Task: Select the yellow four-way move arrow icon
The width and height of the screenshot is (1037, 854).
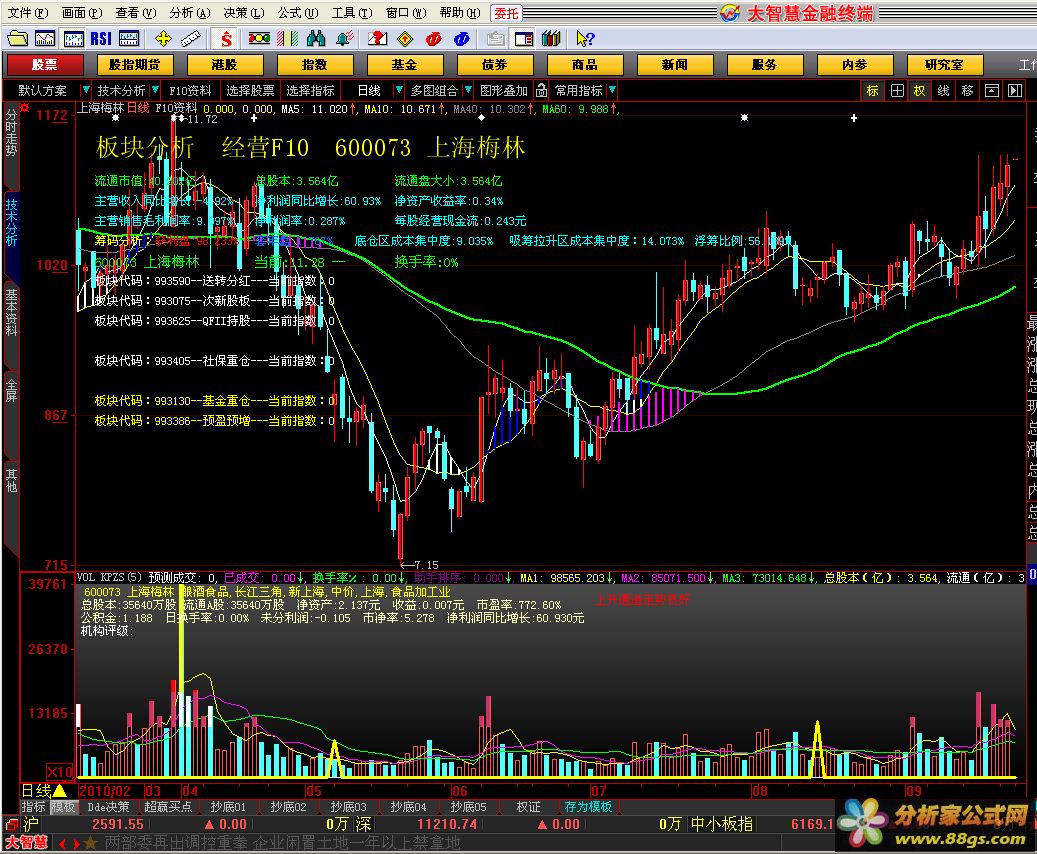Action: 163,39
